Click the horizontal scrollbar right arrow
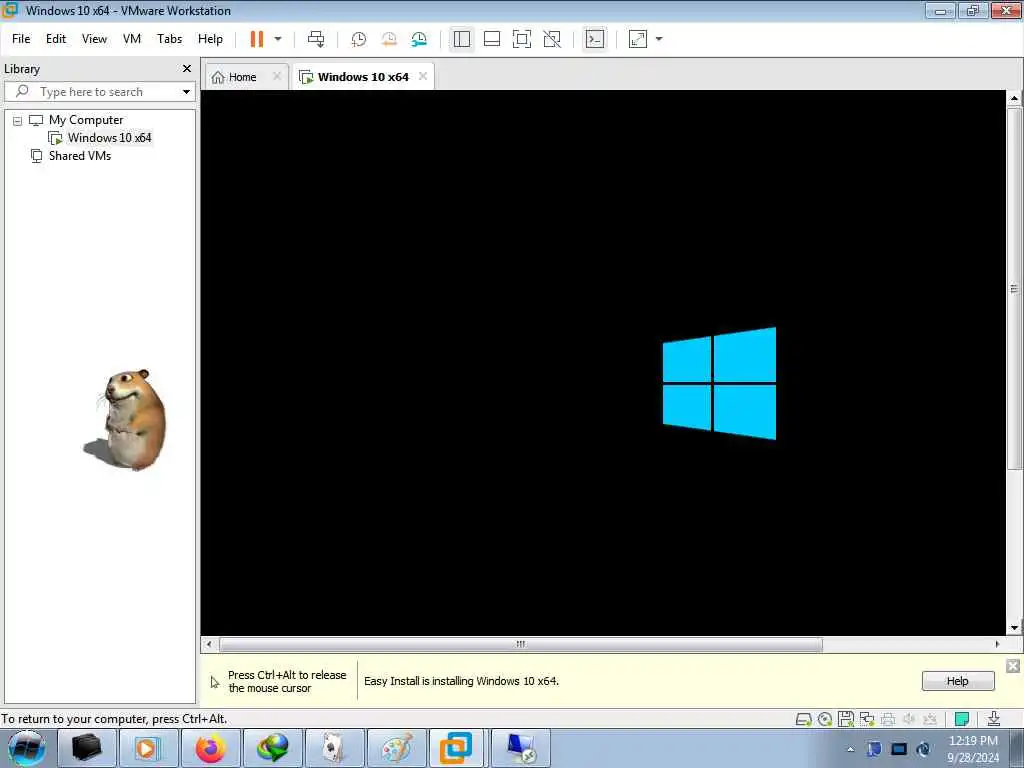1024x768 pixels. [997, 645]
